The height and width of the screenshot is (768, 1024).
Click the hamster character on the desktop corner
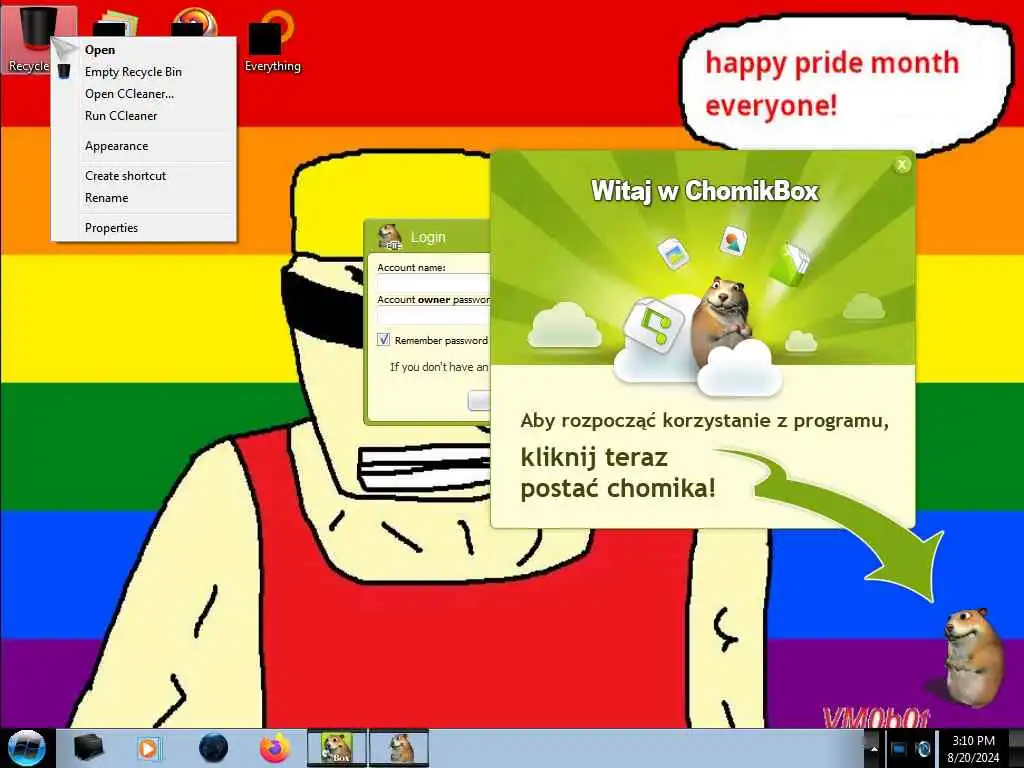(972, 657)
